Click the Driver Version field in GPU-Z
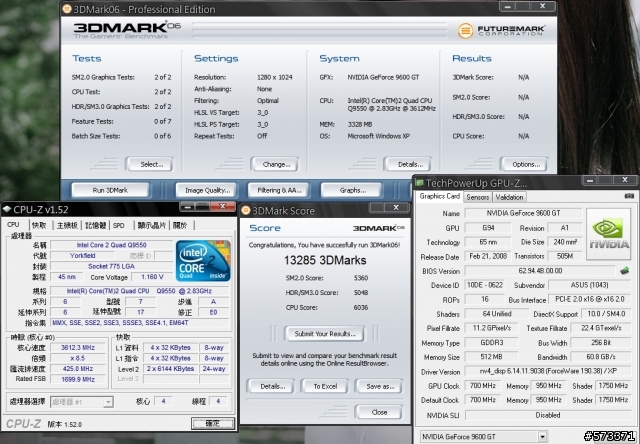The height and width of the screenshot is (444, 640). [548, 371]
